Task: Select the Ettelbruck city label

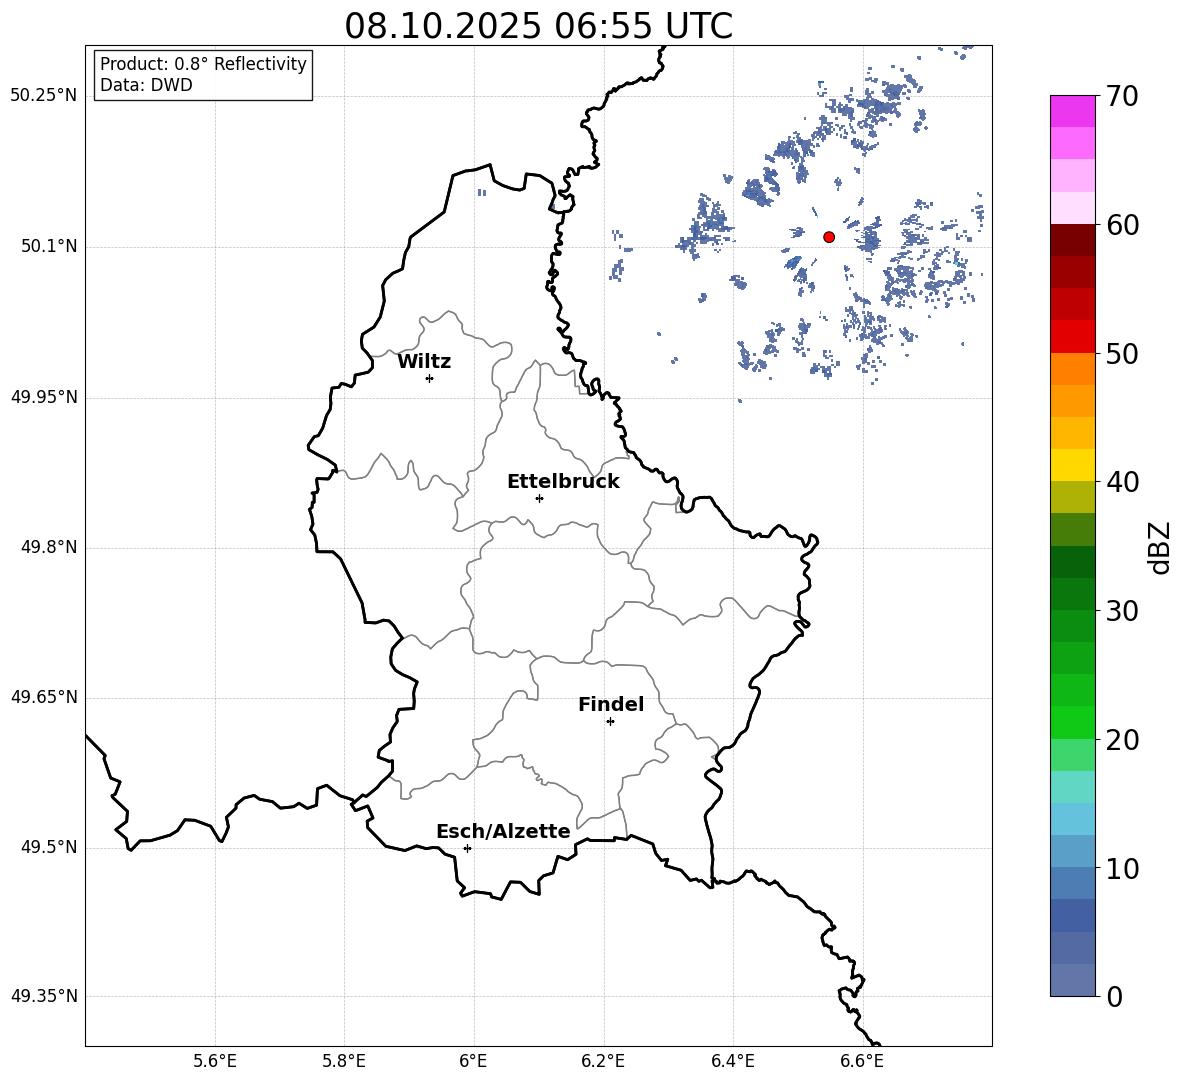Action: click(x=563, y=482)
